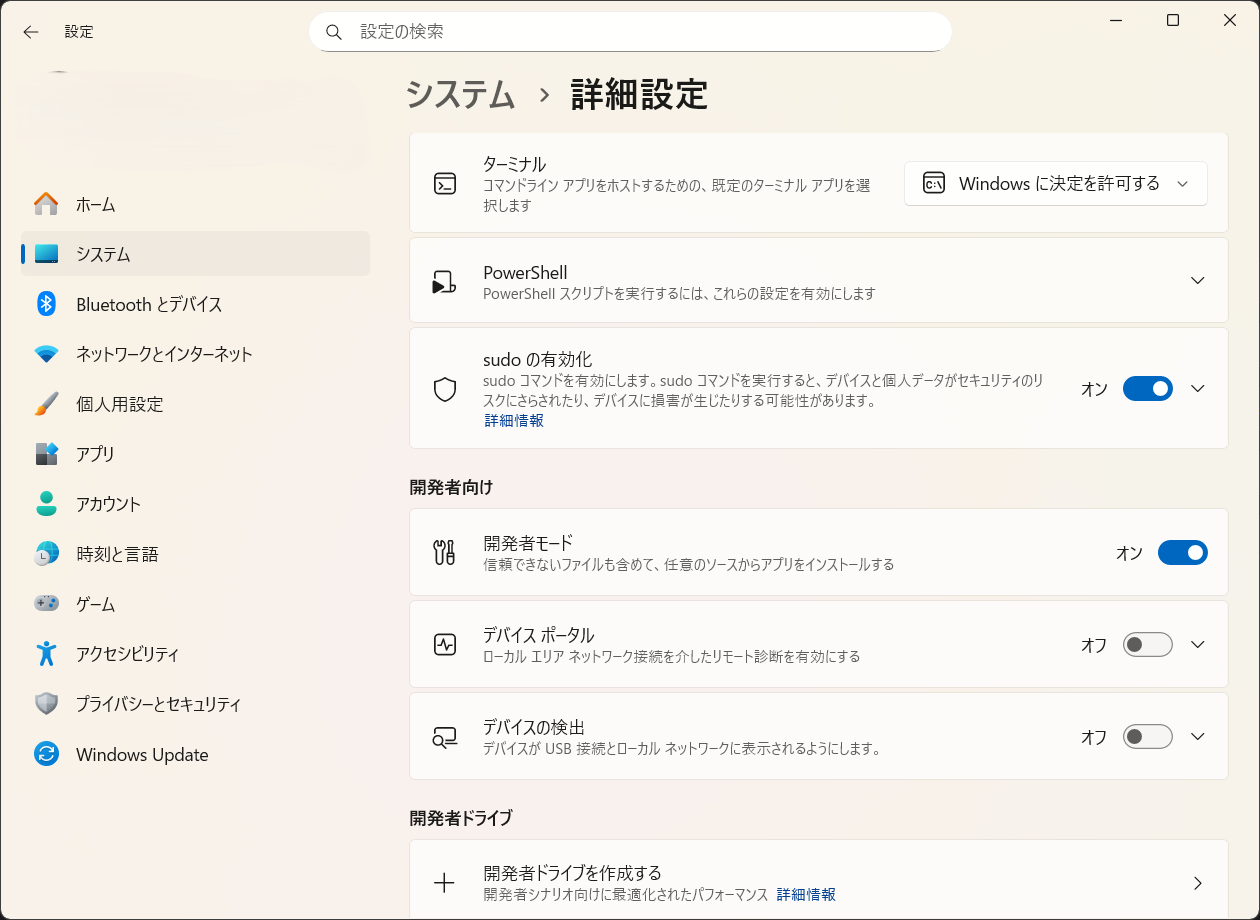Click the device discovery icon
This screenshot has height=920, width=1260.
(x=445, y=737)
